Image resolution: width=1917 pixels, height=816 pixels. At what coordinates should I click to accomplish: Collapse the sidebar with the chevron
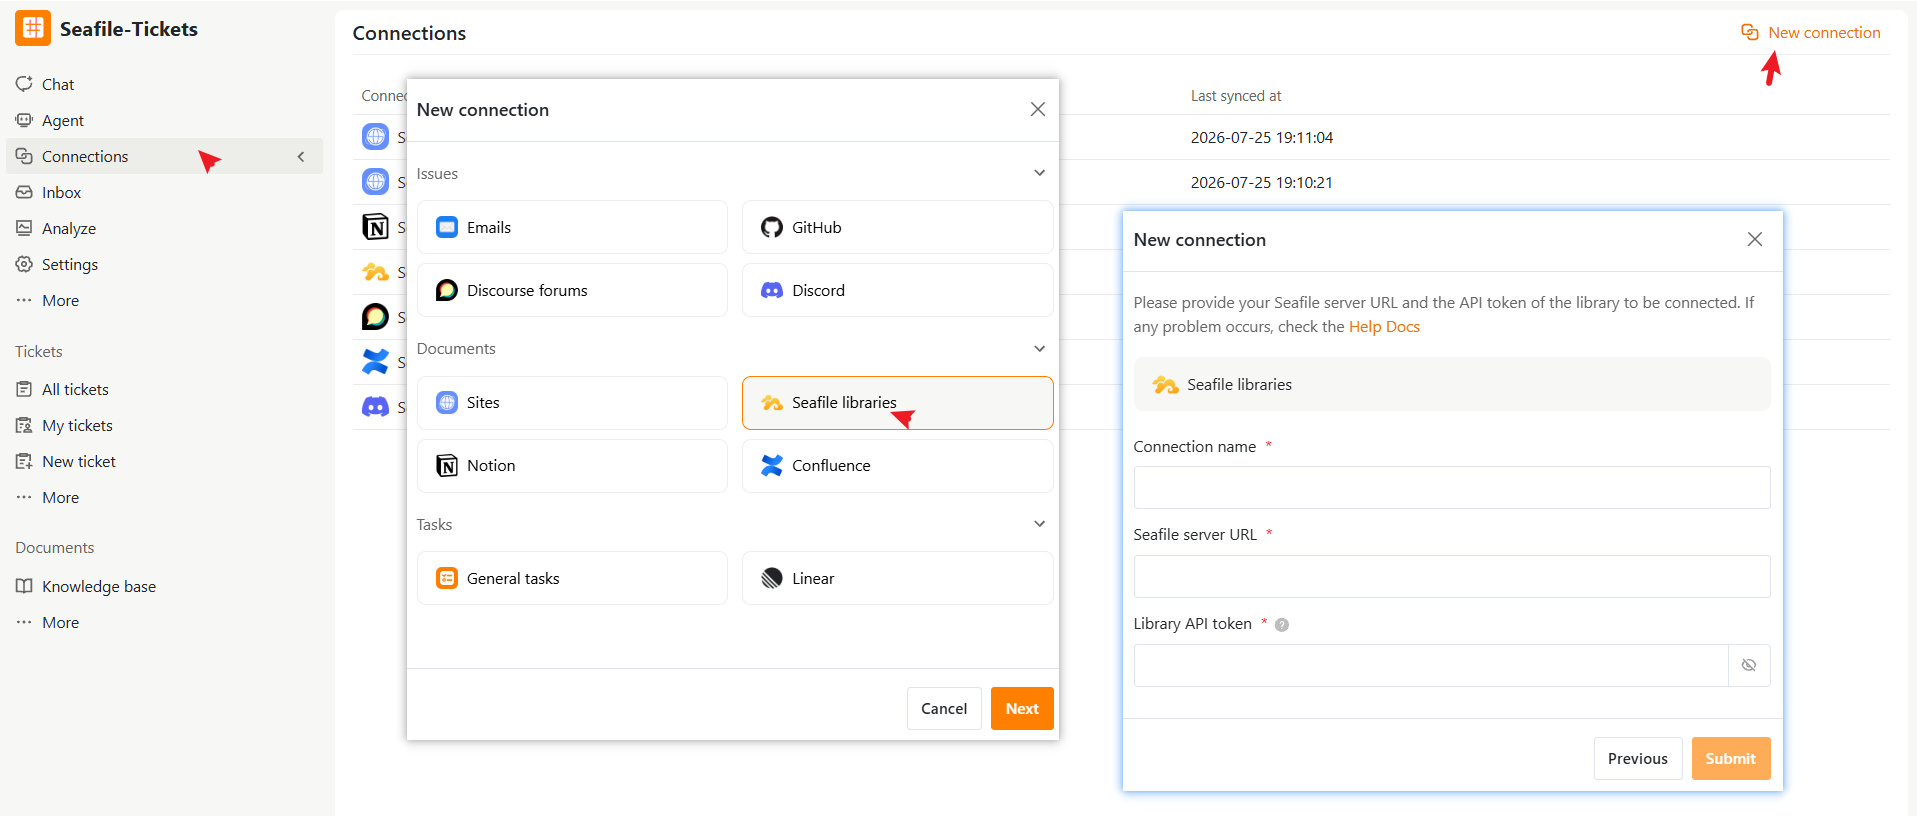tap(301, 156)
